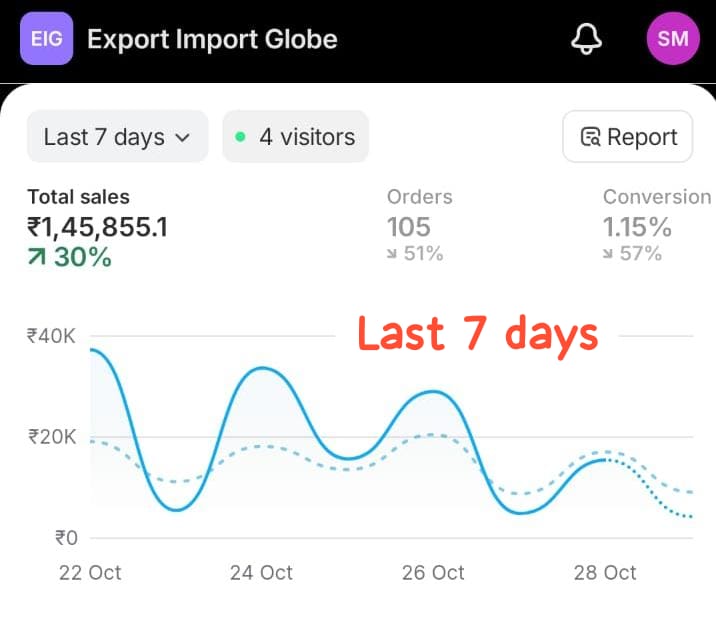Image resolution: width=716 pixels, height=623 pixels.
Task: Select 26 Oct on the chart axis
Action: [x=433, y=572]
